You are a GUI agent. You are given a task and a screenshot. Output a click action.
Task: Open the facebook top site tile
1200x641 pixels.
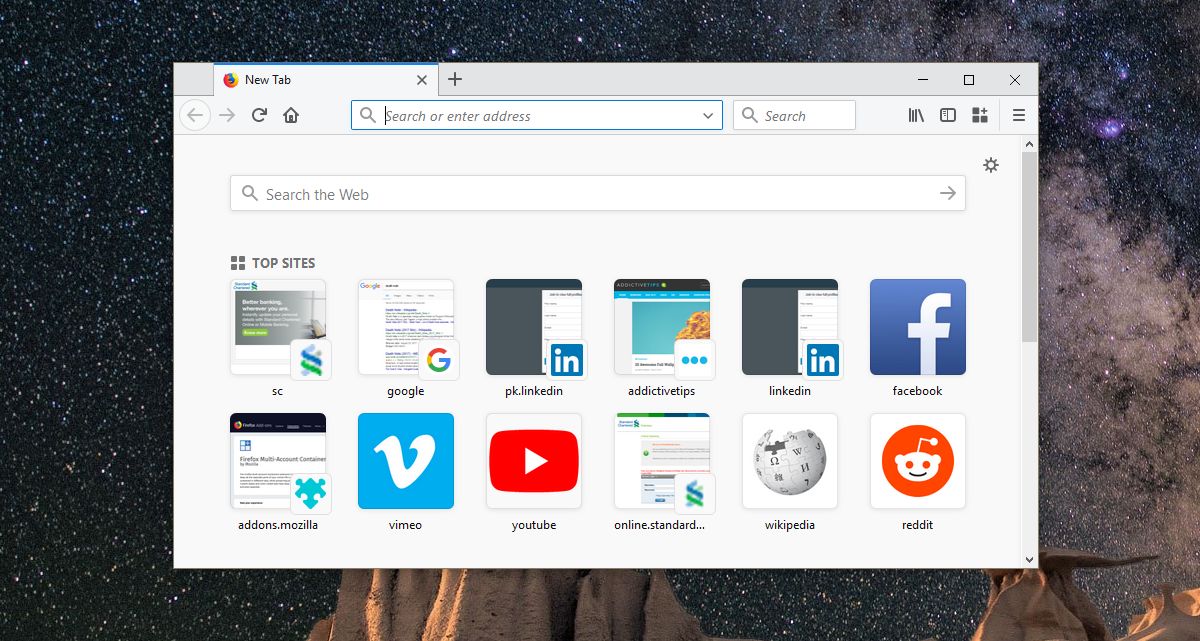pyautogui.click(x=918, y=327)
